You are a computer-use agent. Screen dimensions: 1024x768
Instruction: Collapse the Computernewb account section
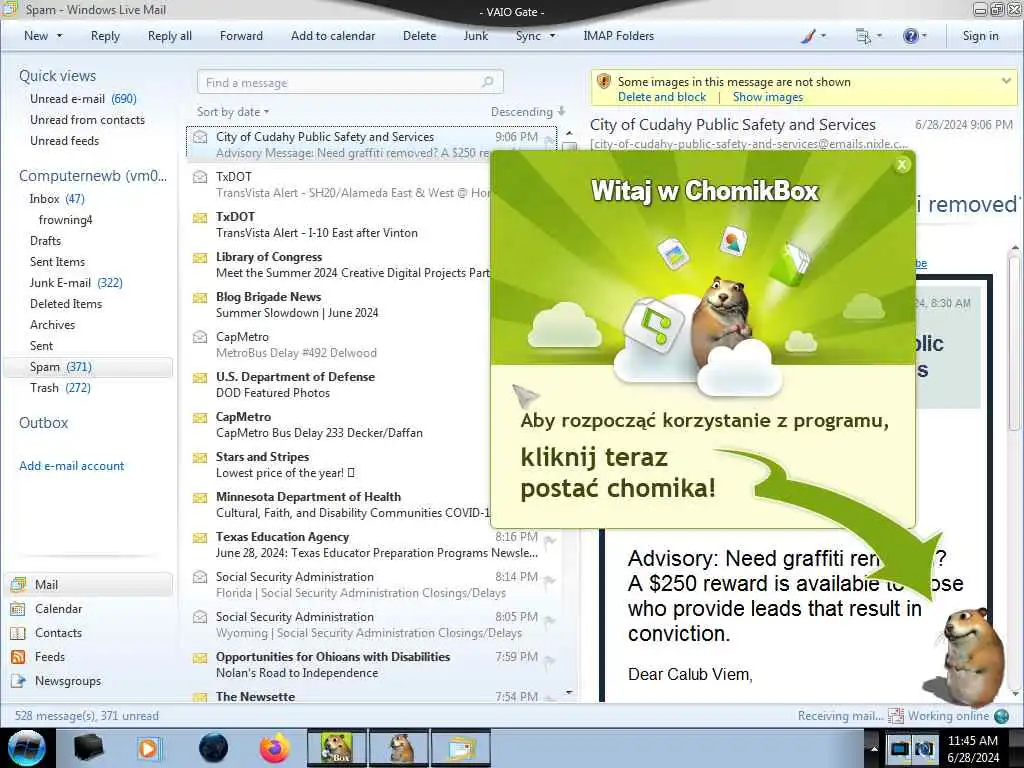point(93,176)
